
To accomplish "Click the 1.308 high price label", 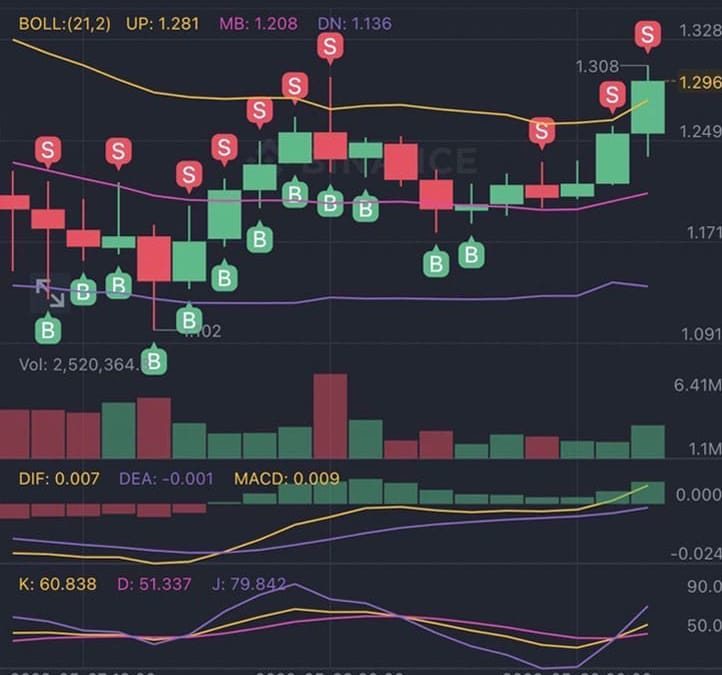I will point(598,67).
